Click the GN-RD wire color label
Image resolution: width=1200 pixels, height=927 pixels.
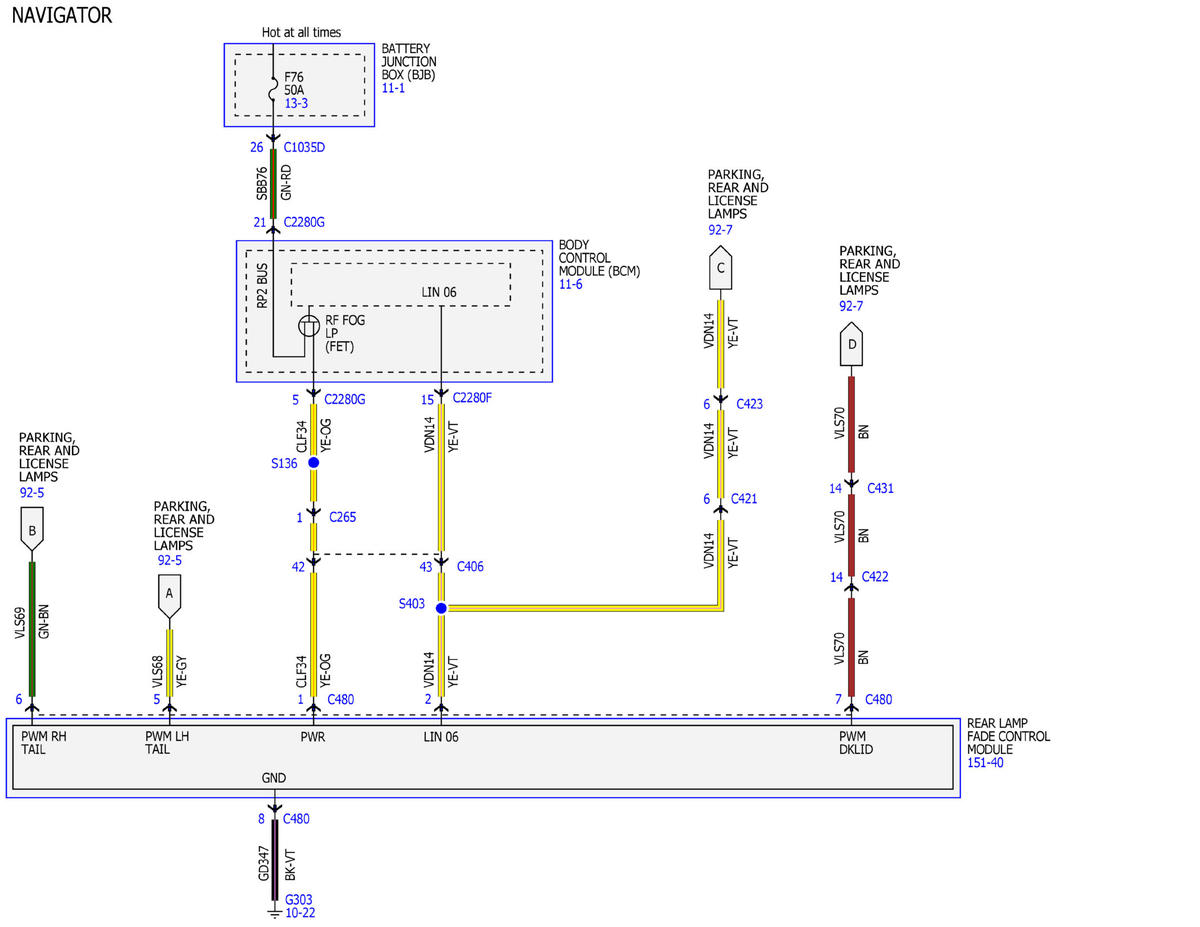(x=287, y=183)
